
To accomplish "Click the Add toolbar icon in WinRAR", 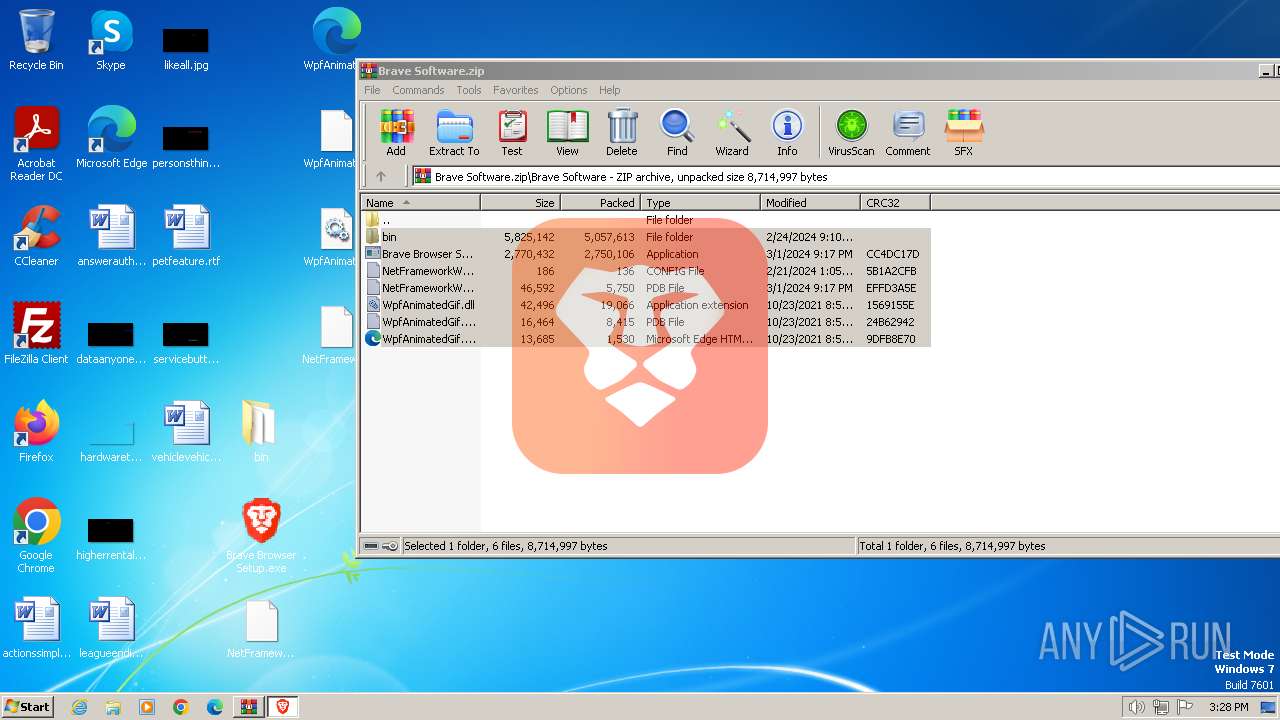I will point(396,133).
